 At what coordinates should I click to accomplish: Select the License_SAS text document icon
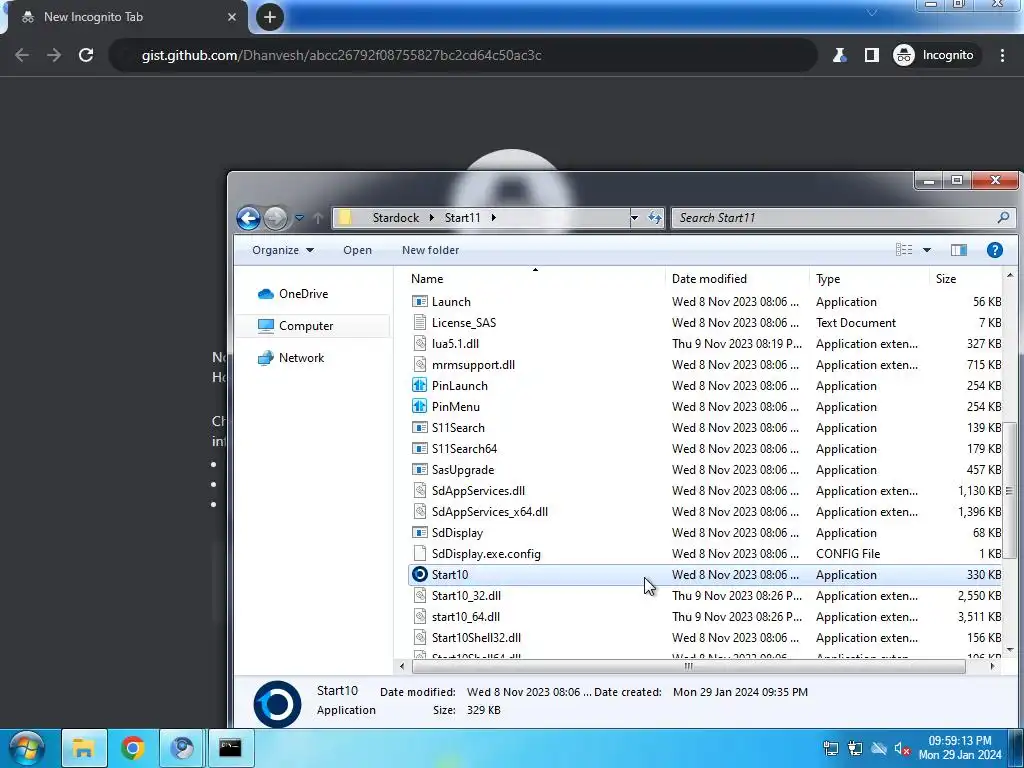click(x=419, y=323)
